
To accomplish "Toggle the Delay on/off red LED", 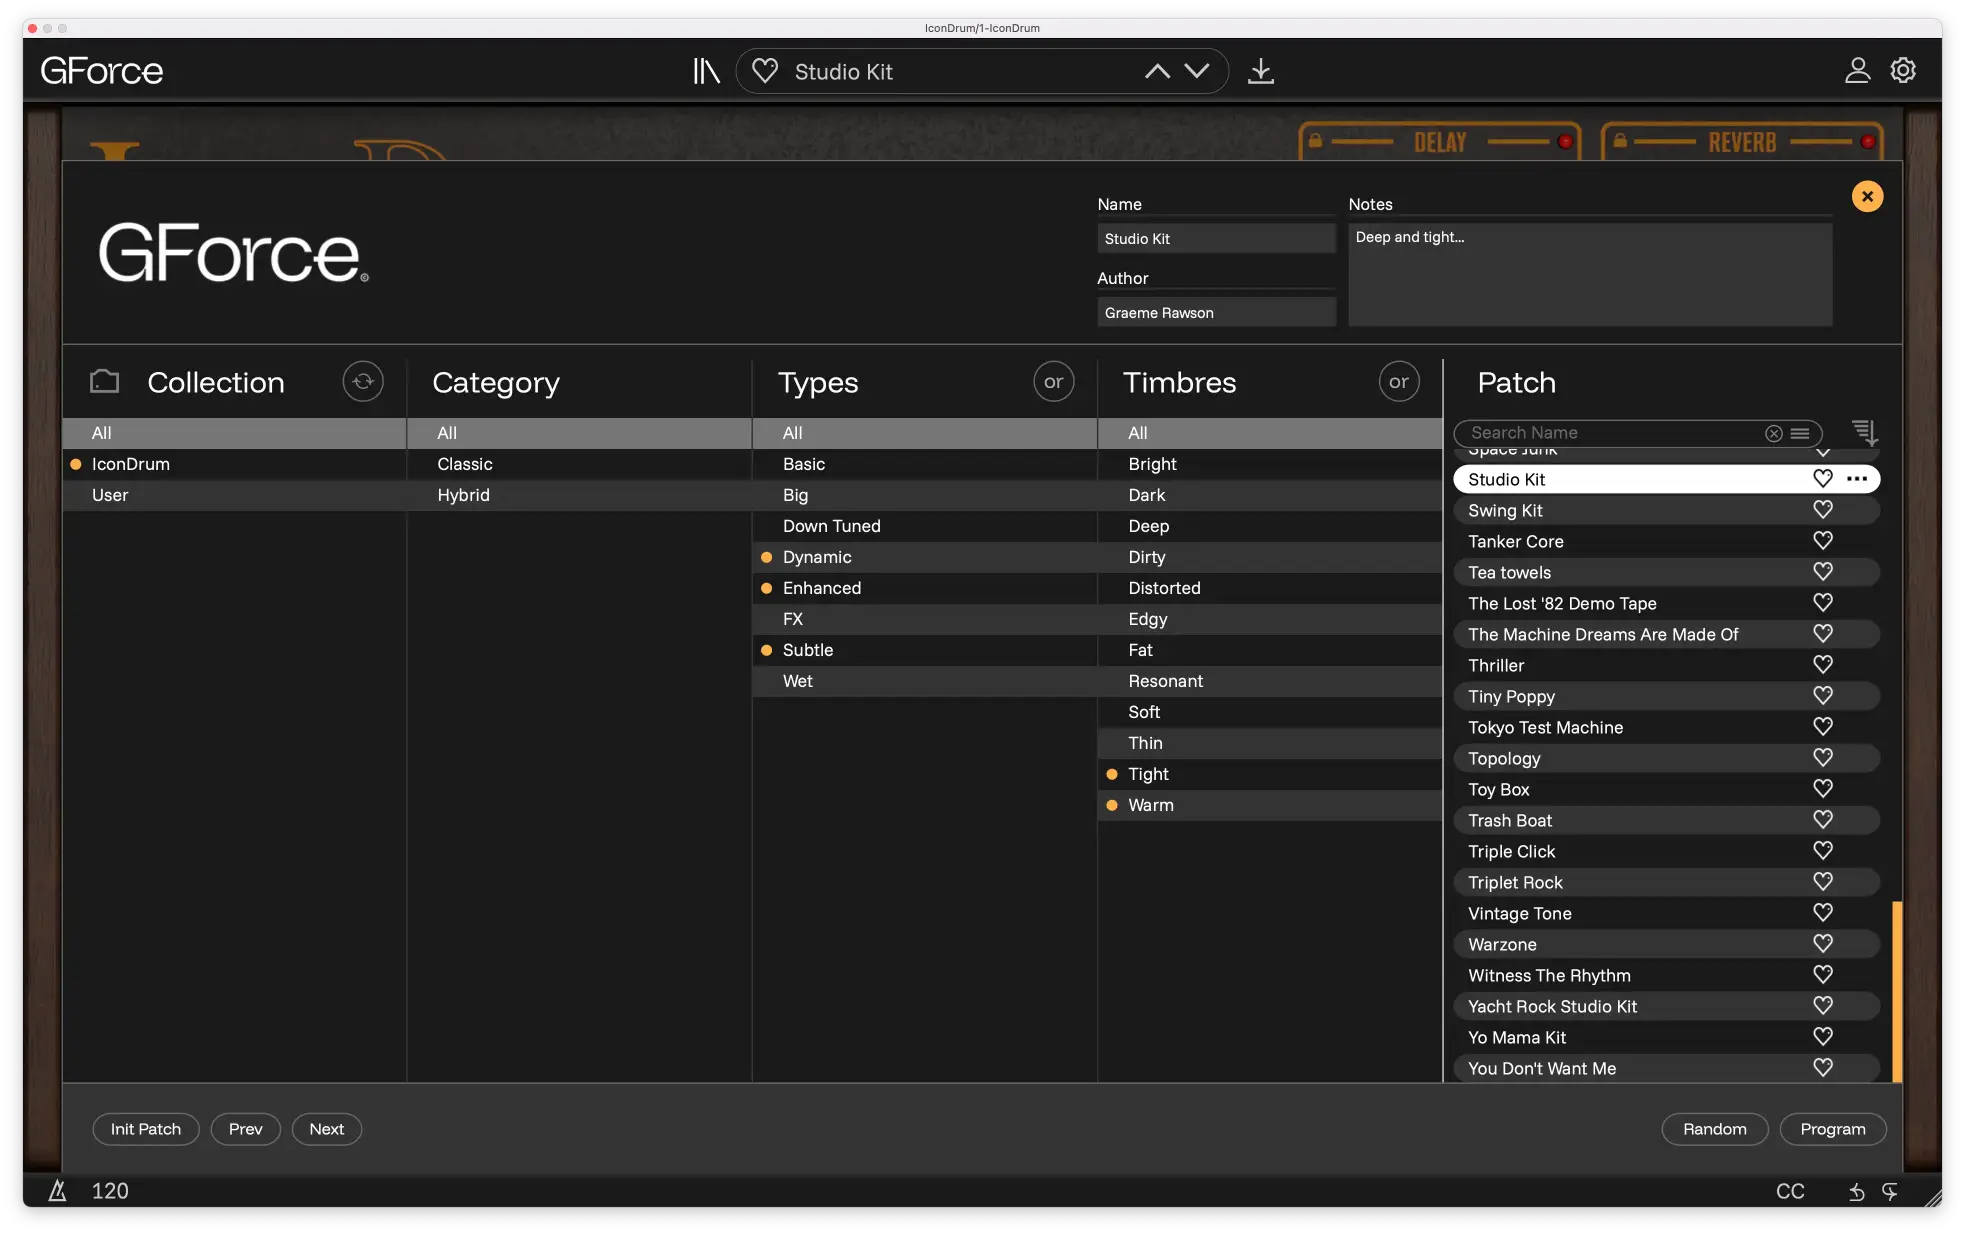I will [x=1565, y=142].
